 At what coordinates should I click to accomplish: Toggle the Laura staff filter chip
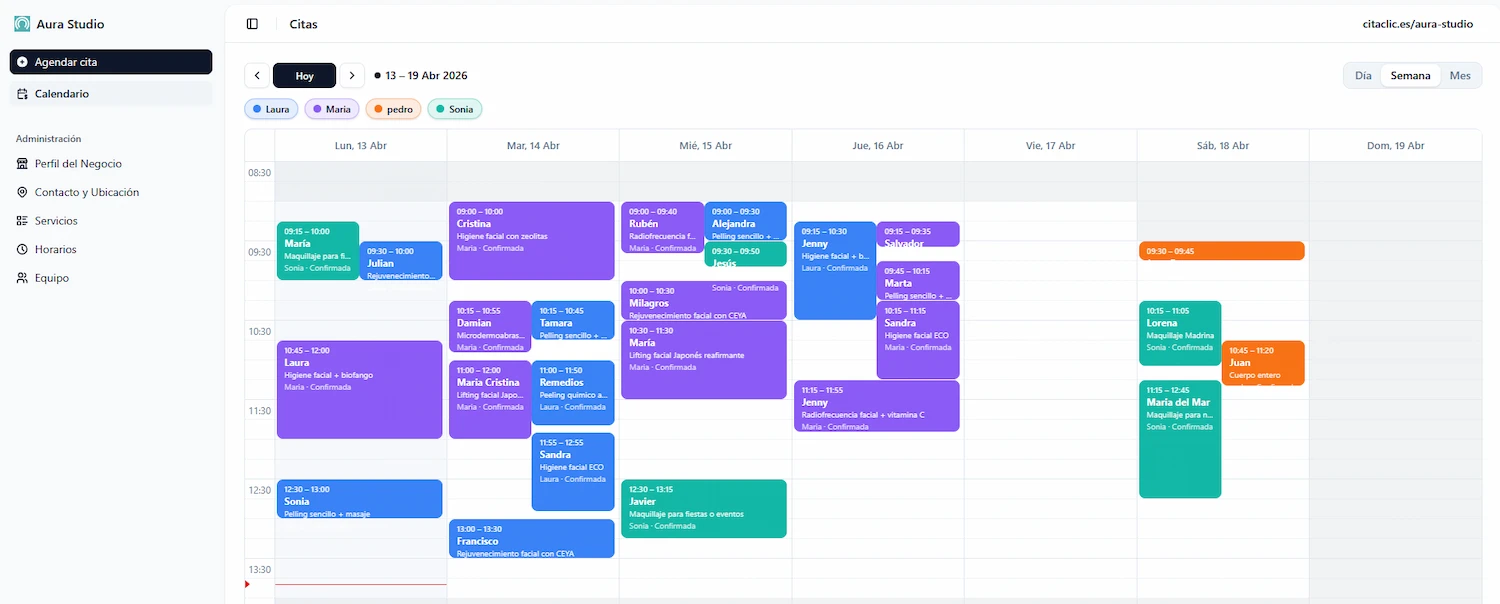click(x=270, y=108)
